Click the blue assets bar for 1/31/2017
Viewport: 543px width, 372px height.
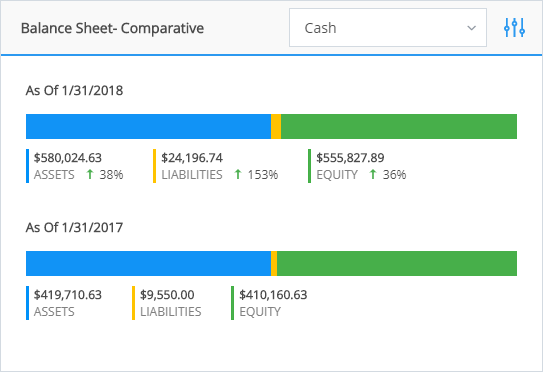pyautogui.click(x=148, y=264)
